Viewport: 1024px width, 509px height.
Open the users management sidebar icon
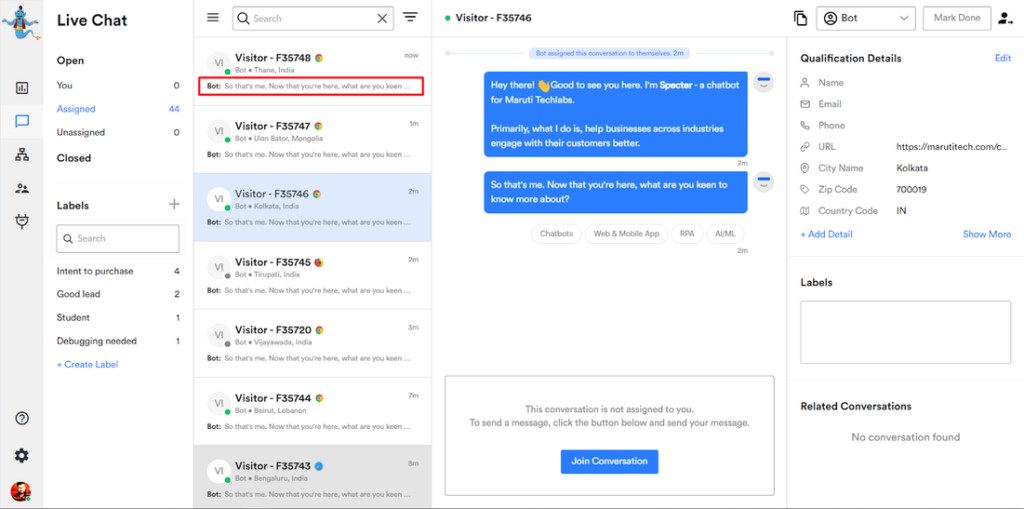(x=21, y=188)
